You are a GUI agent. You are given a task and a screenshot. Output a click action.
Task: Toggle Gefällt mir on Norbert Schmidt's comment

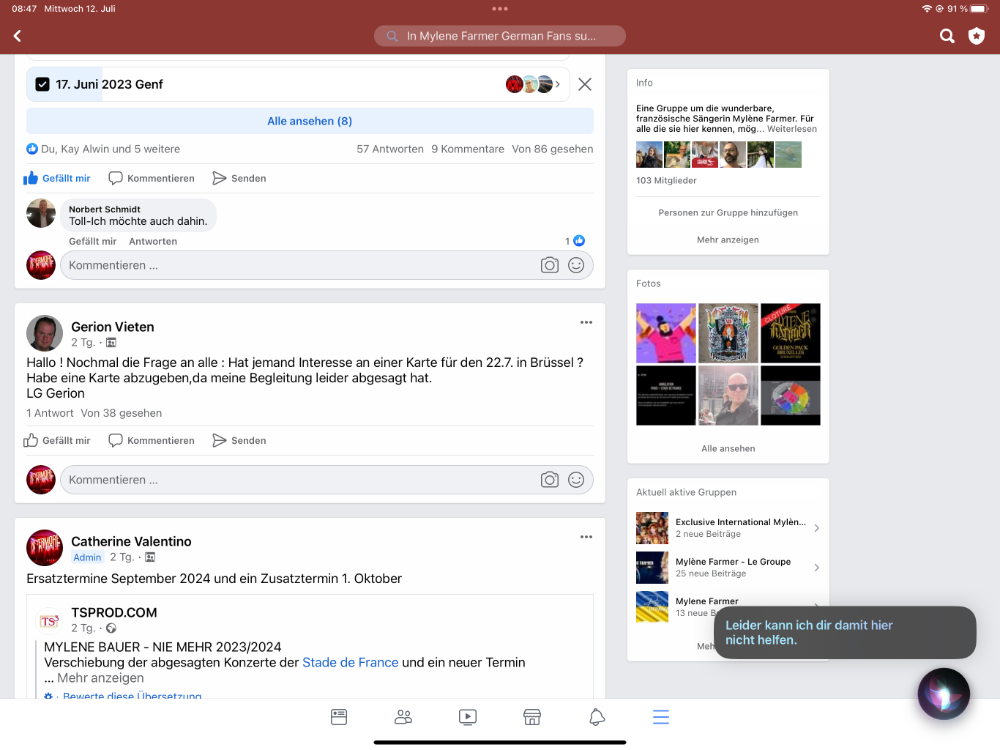pyautogui.click(x=93, y=241)
